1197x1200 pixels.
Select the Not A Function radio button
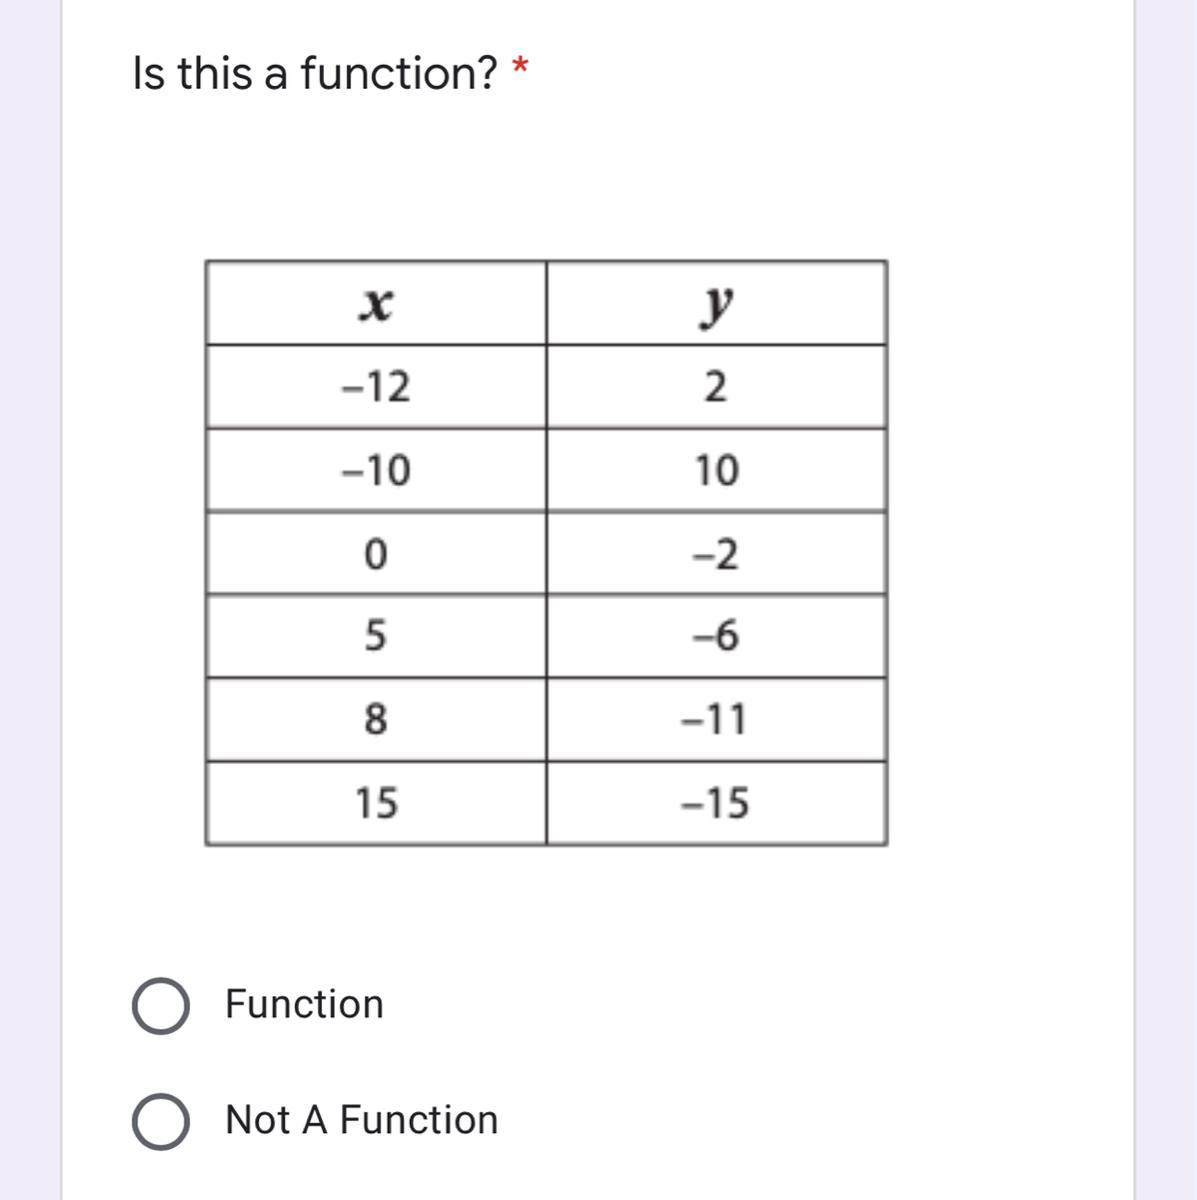pyautogui.click(x=160, y=1121)
